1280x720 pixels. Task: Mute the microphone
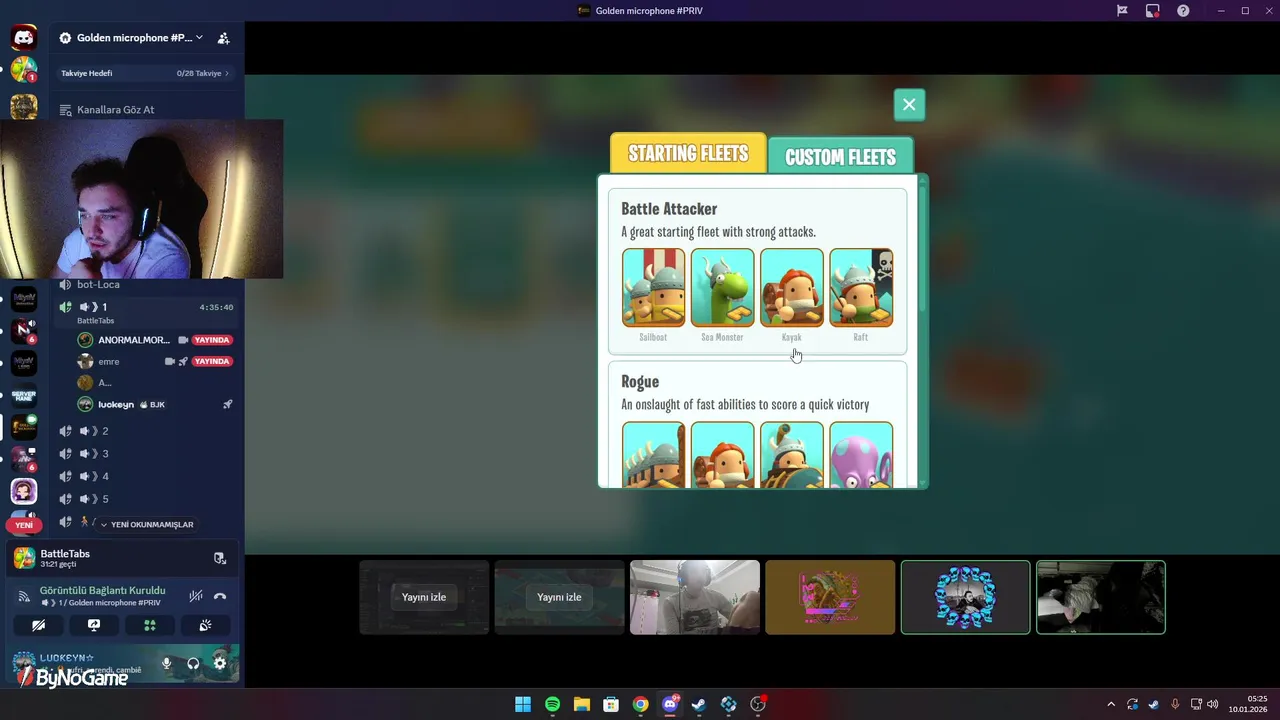point(167,663)
